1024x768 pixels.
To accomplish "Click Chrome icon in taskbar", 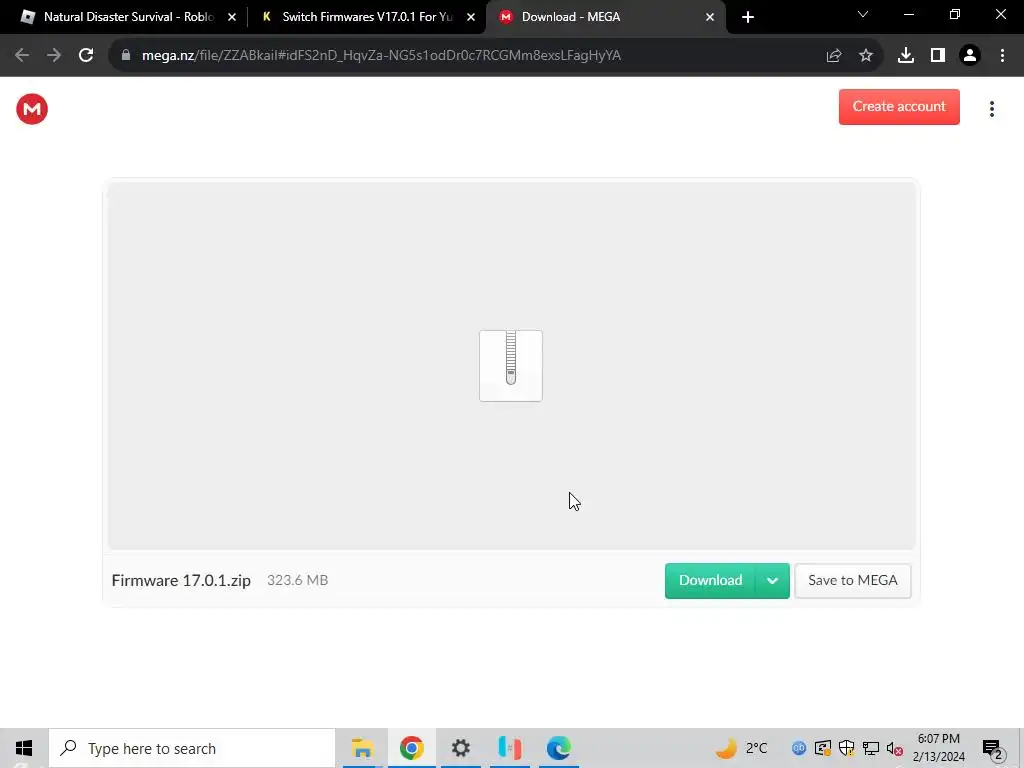I will pyautogui.click(x=411, y=748).
